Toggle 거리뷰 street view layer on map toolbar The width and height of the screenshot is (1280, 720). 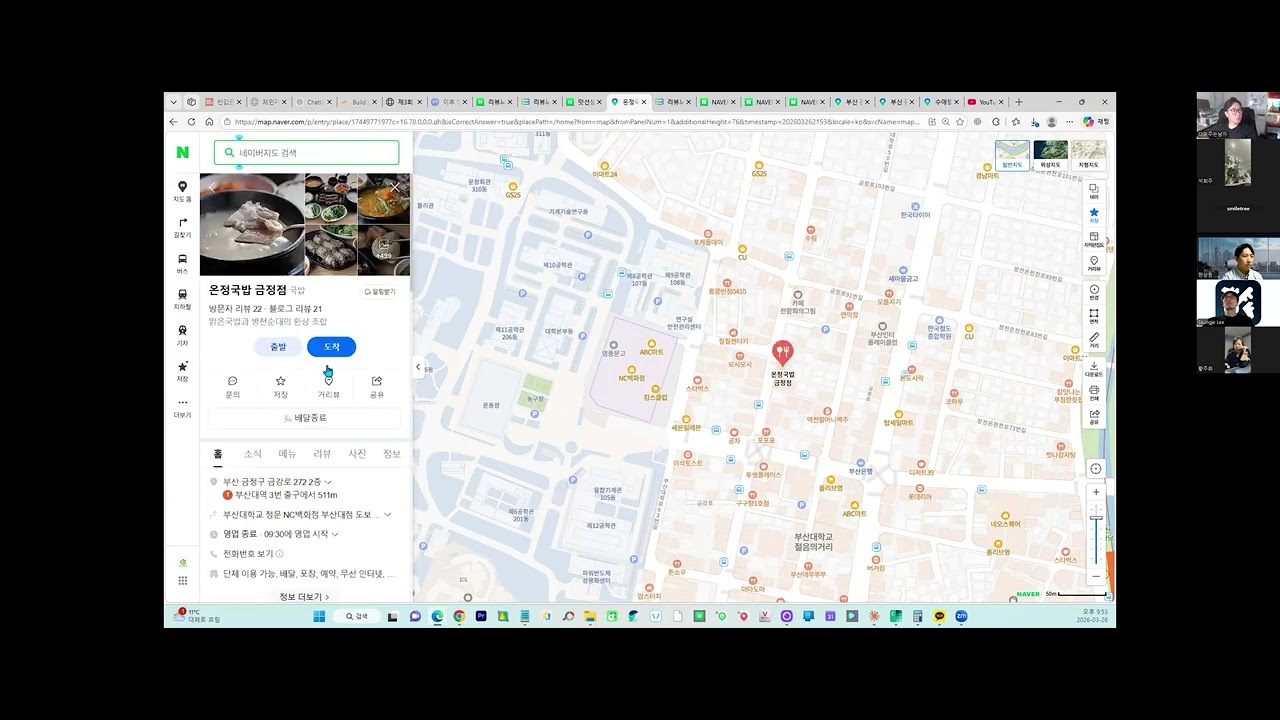pyautogui.click(x=1094, y=263)
